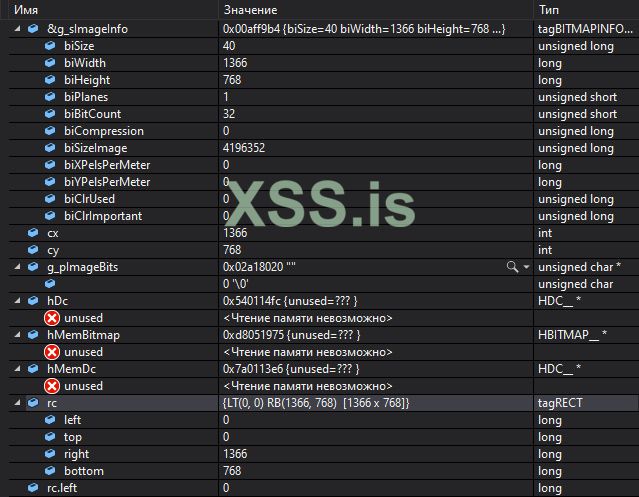
Task: Select the HBITMAP__ * type cell
Action: [573, 335]
